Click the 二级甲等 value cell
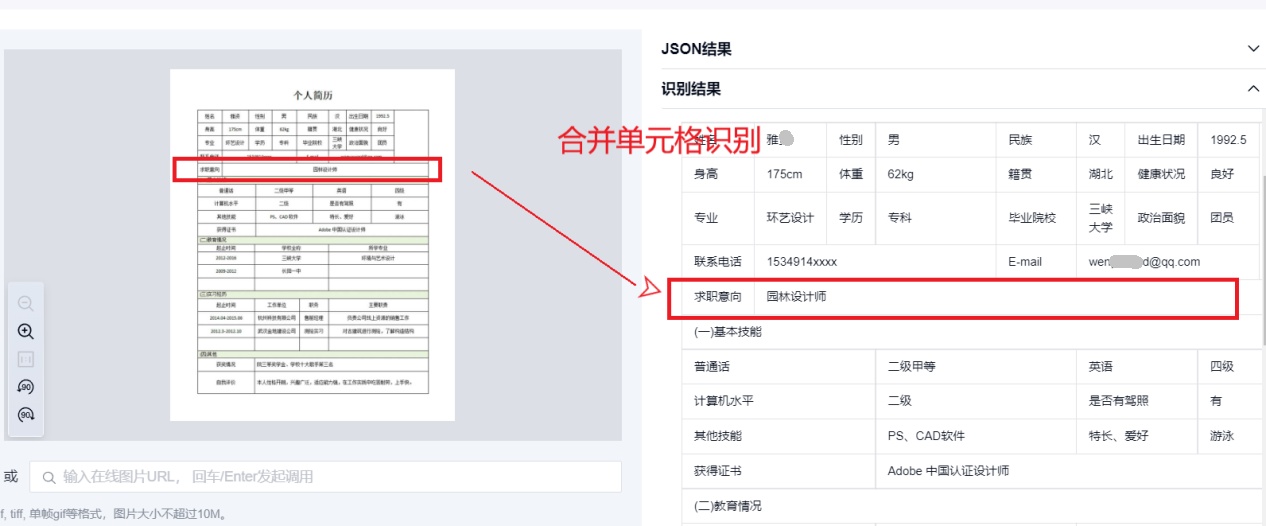 (976, 367)
